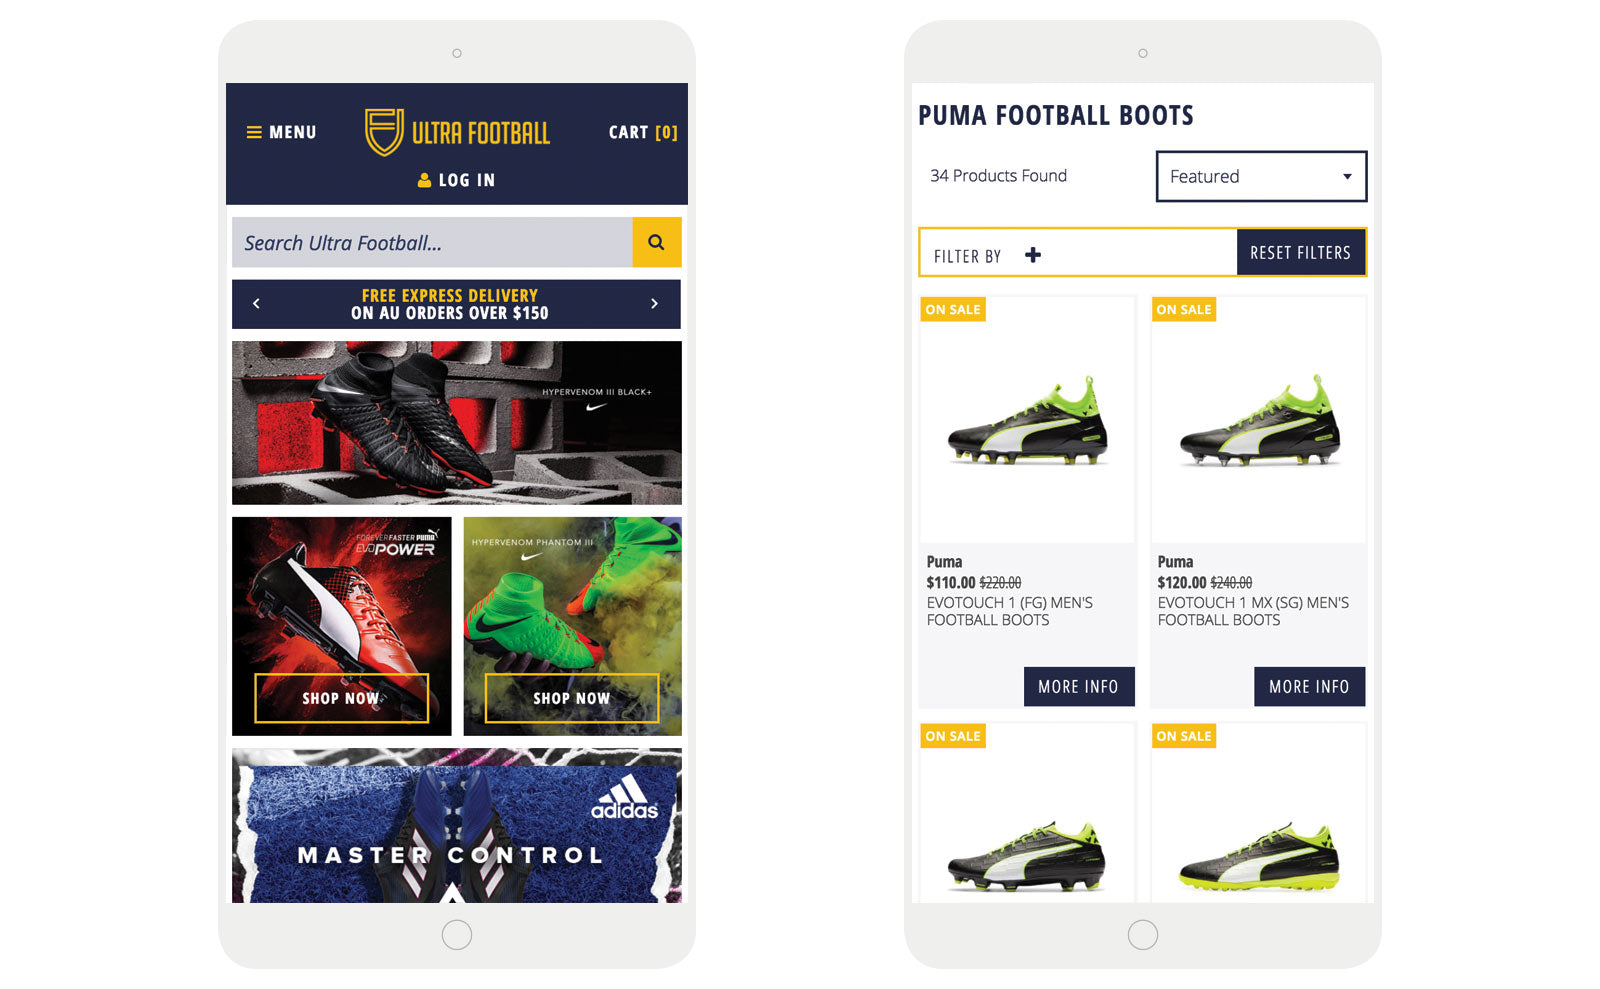The height and width of the screenshot is (989, 1600).
Task: Open the hamburger MENU icon
Action: 254,132
